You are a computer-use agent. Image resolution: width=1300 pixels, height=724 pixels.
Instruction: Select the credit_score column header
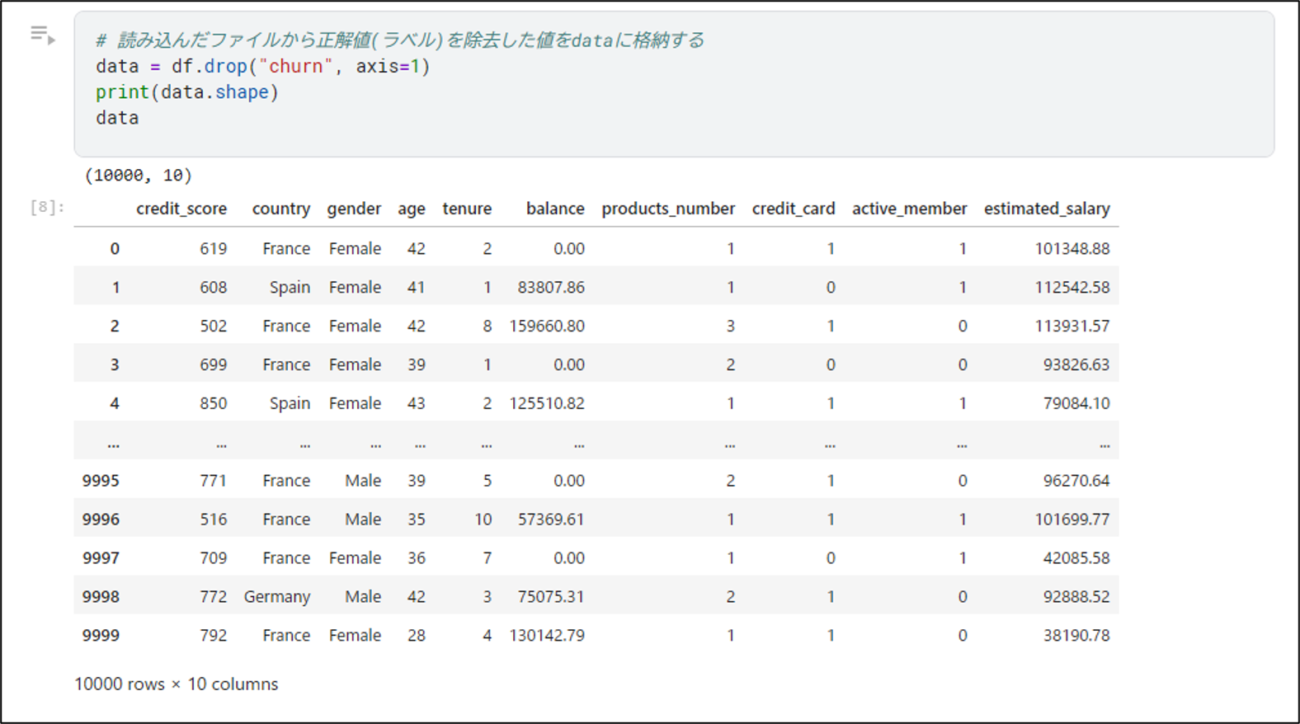click(181, 209)
